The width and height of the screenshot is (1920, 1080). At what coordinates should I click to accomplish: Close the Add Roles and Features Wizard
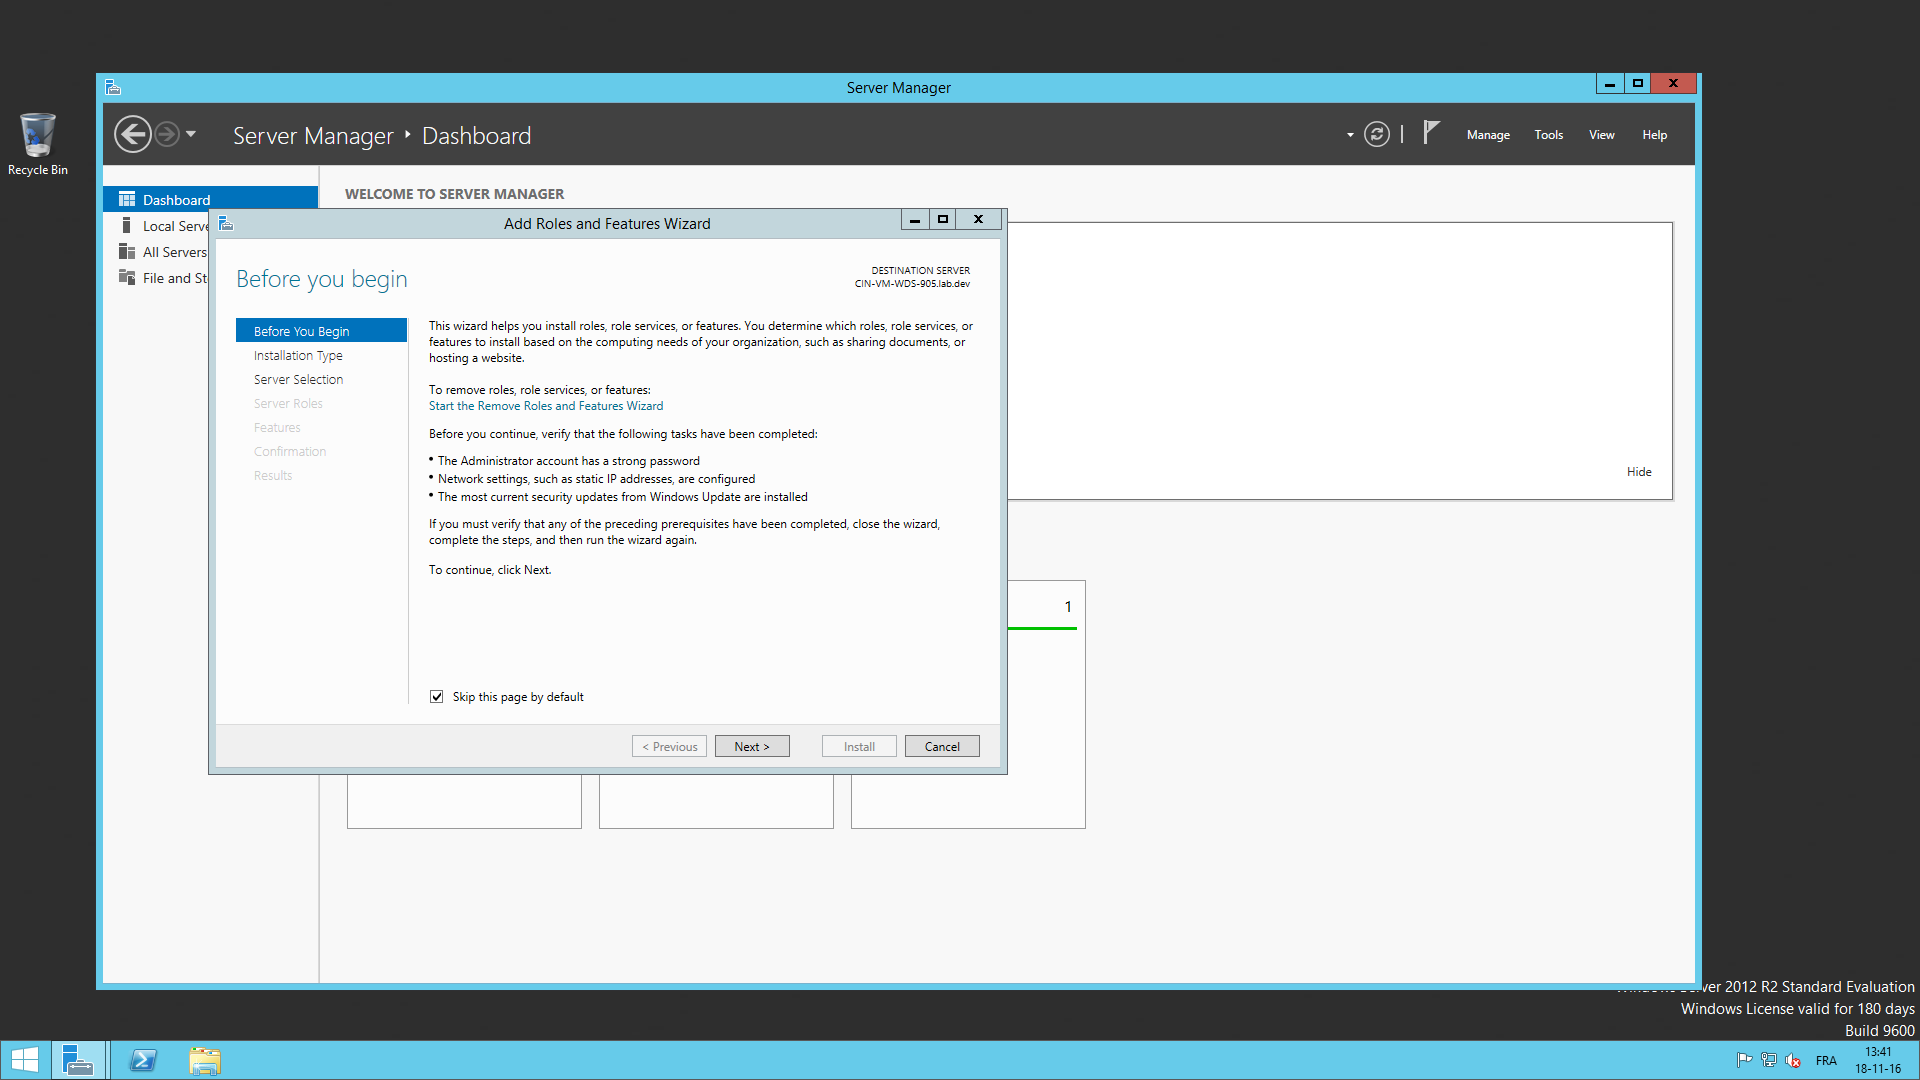pos(979,219)
